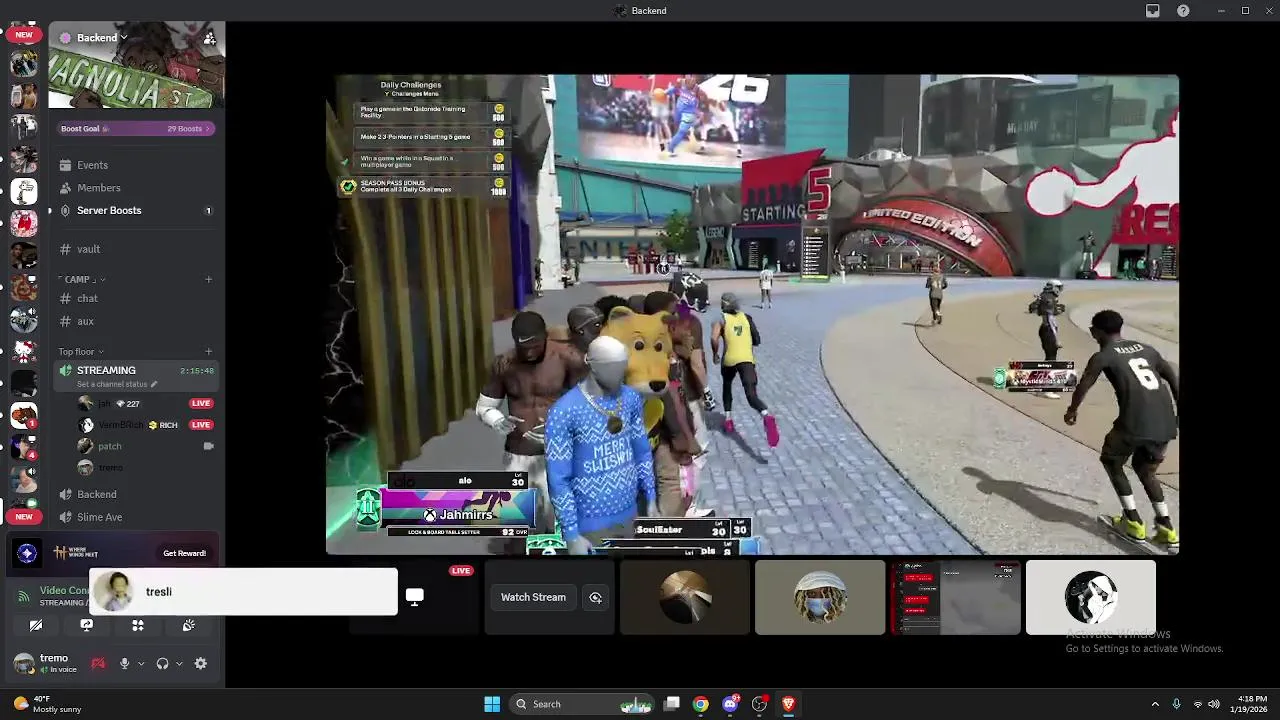Open the chat text channel
This screenshot has width=1280, height=720.
[137, 298]
